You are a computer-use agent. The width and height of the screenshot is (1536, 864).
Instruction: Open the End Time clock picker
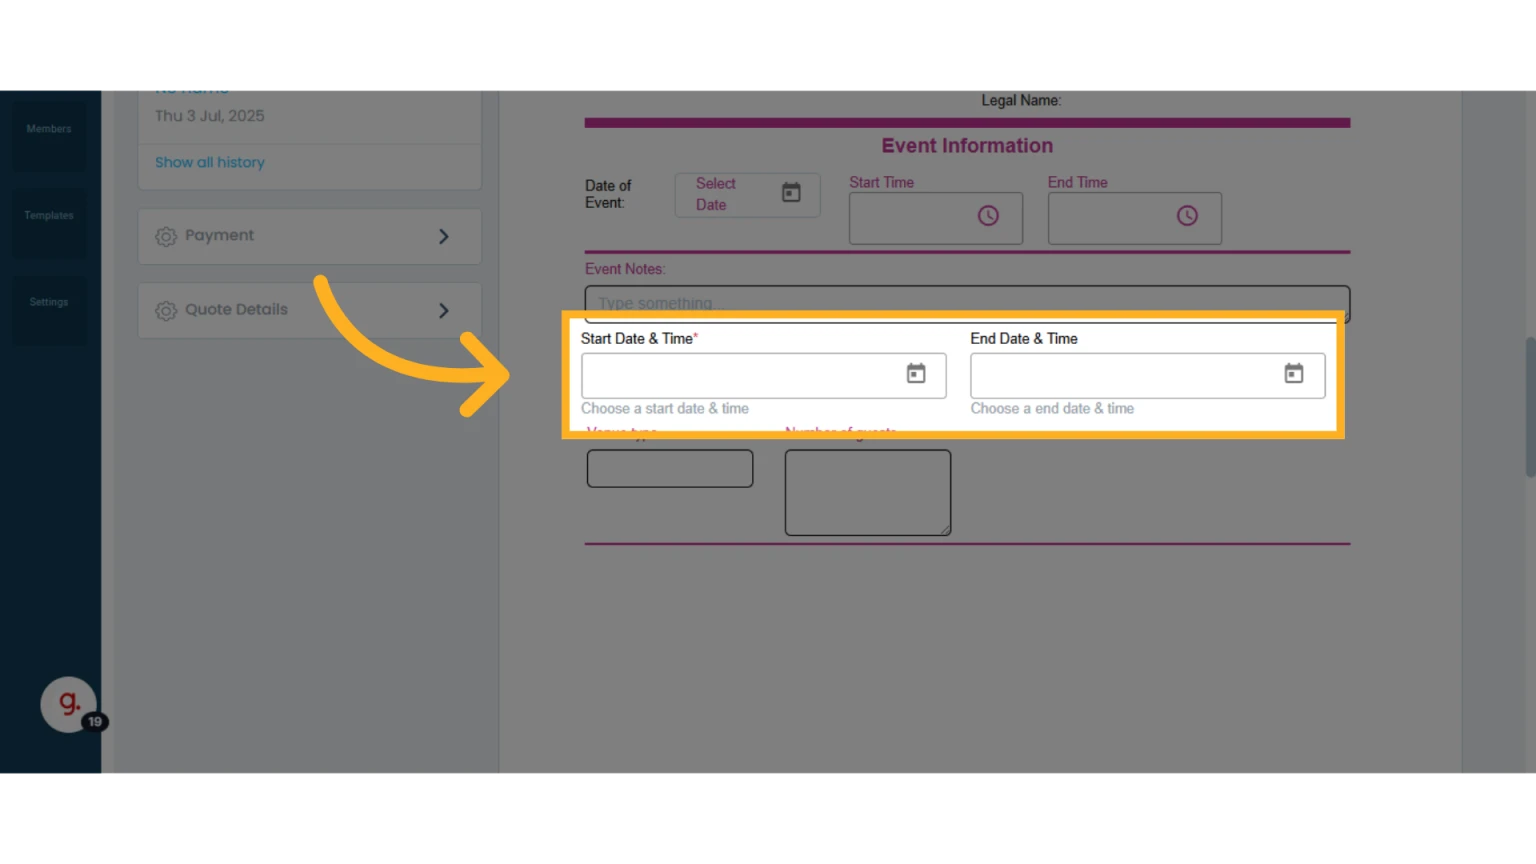(x=1187, y=216)
